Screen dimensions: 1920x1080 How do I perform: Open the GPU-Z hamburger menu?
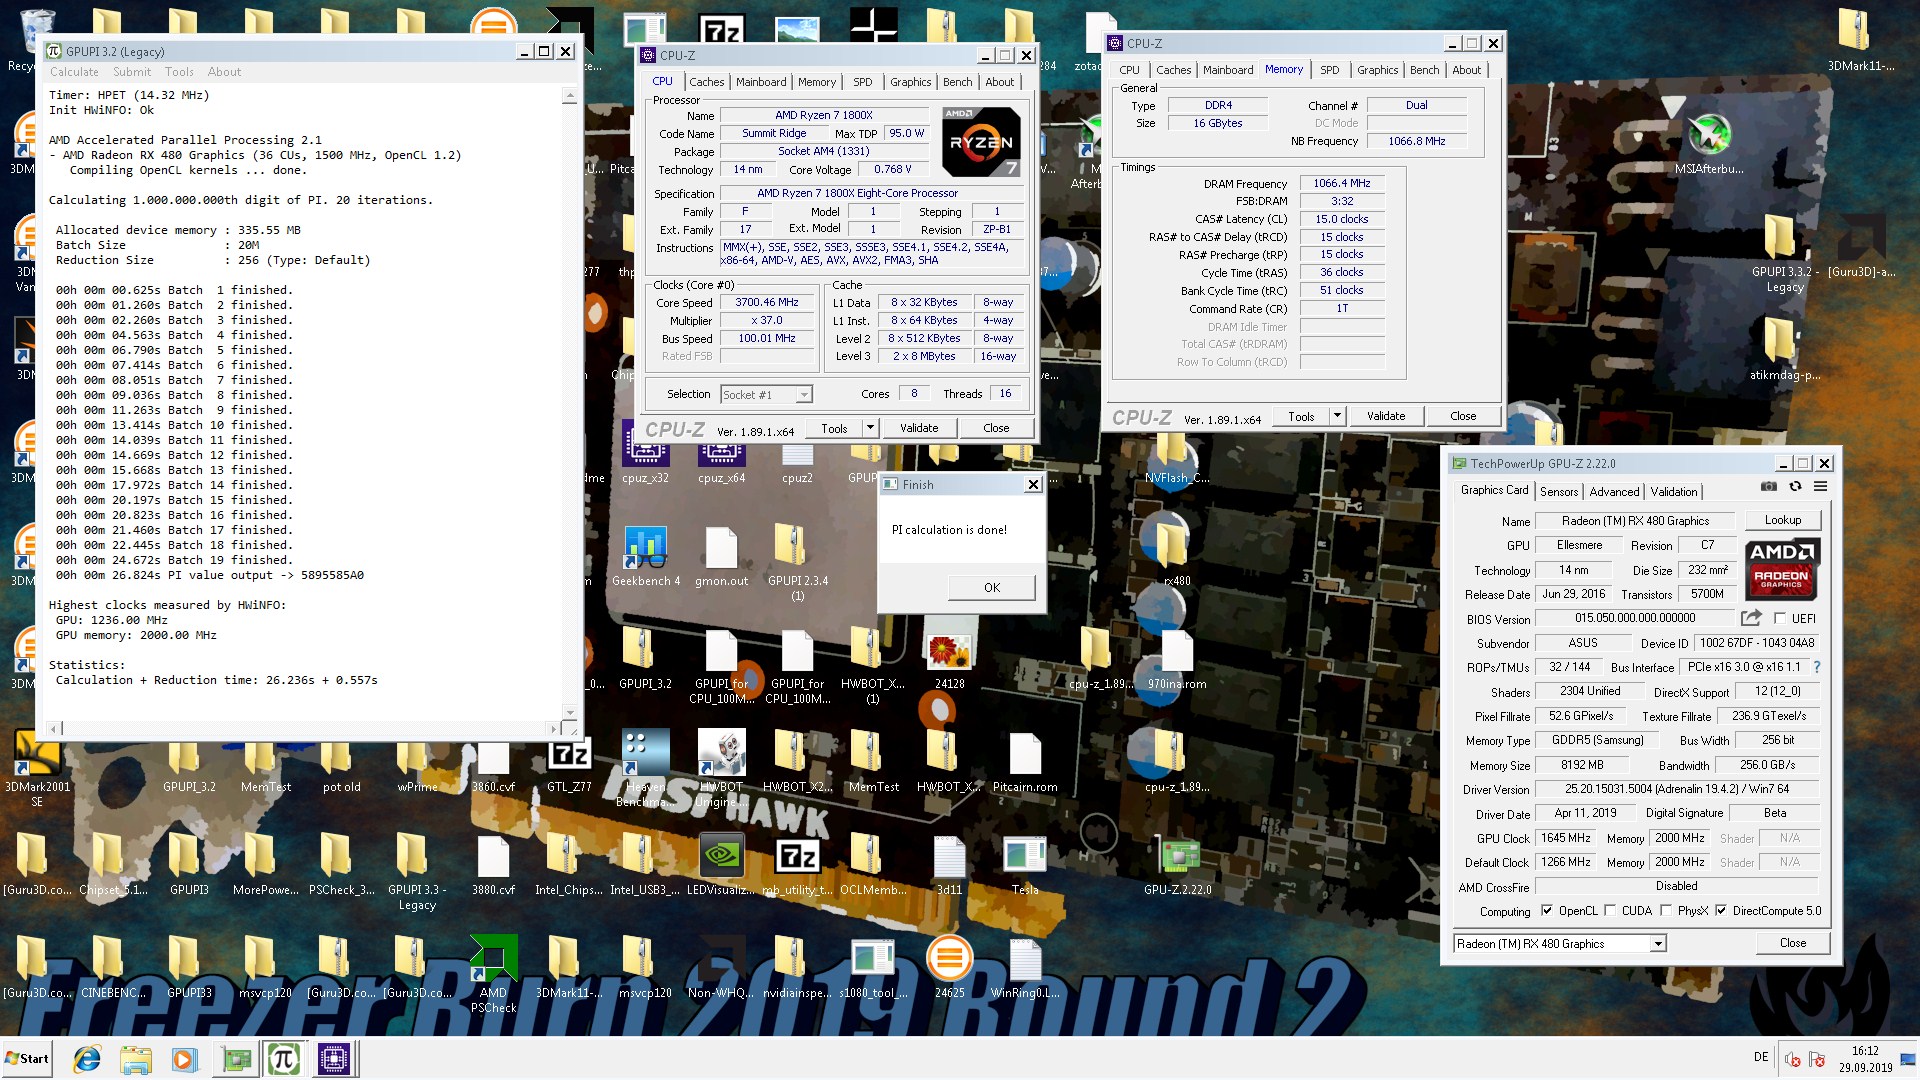(1820, 487)
